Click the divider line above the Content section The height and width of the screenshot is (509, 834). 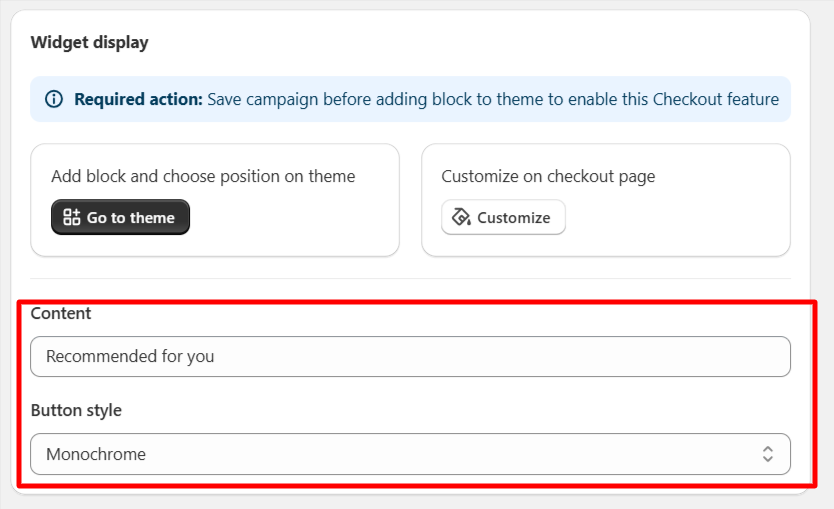pos(410,279)
